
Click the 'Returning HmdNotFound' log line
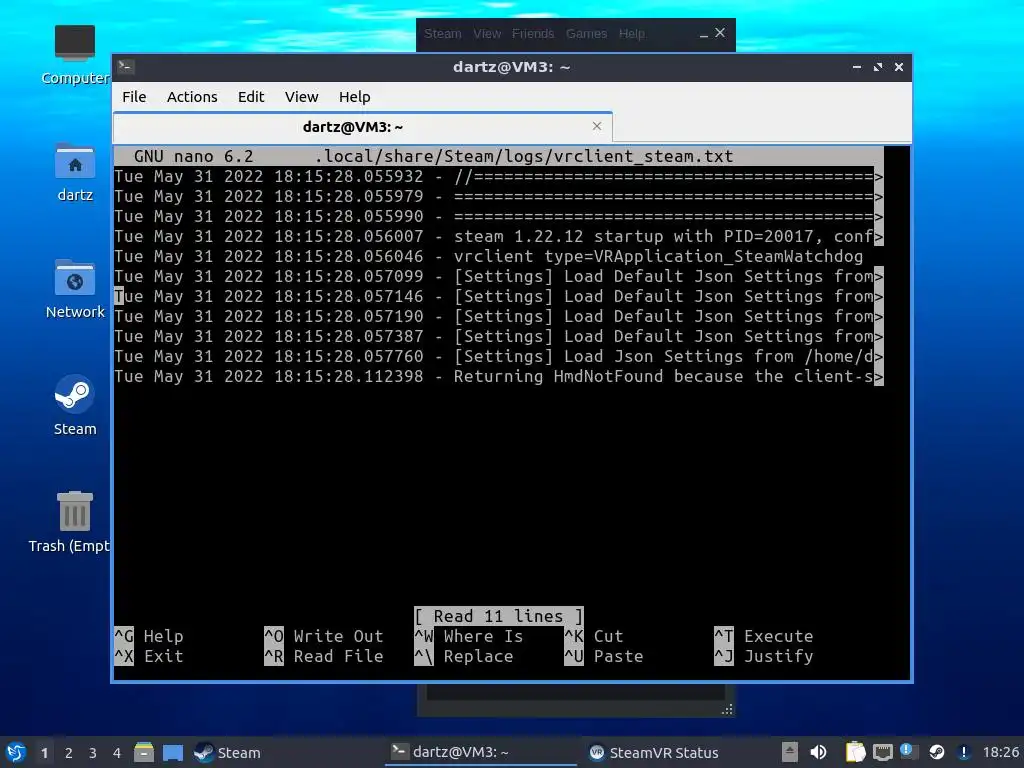(499, 376)
